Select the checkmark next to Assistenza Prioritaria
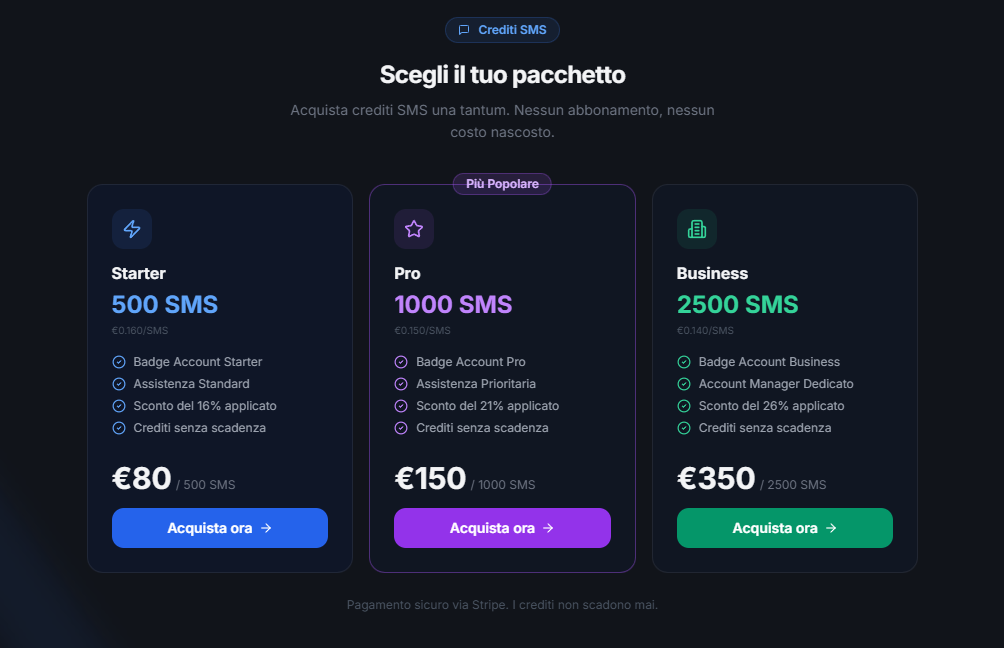 tap(404, 383)
